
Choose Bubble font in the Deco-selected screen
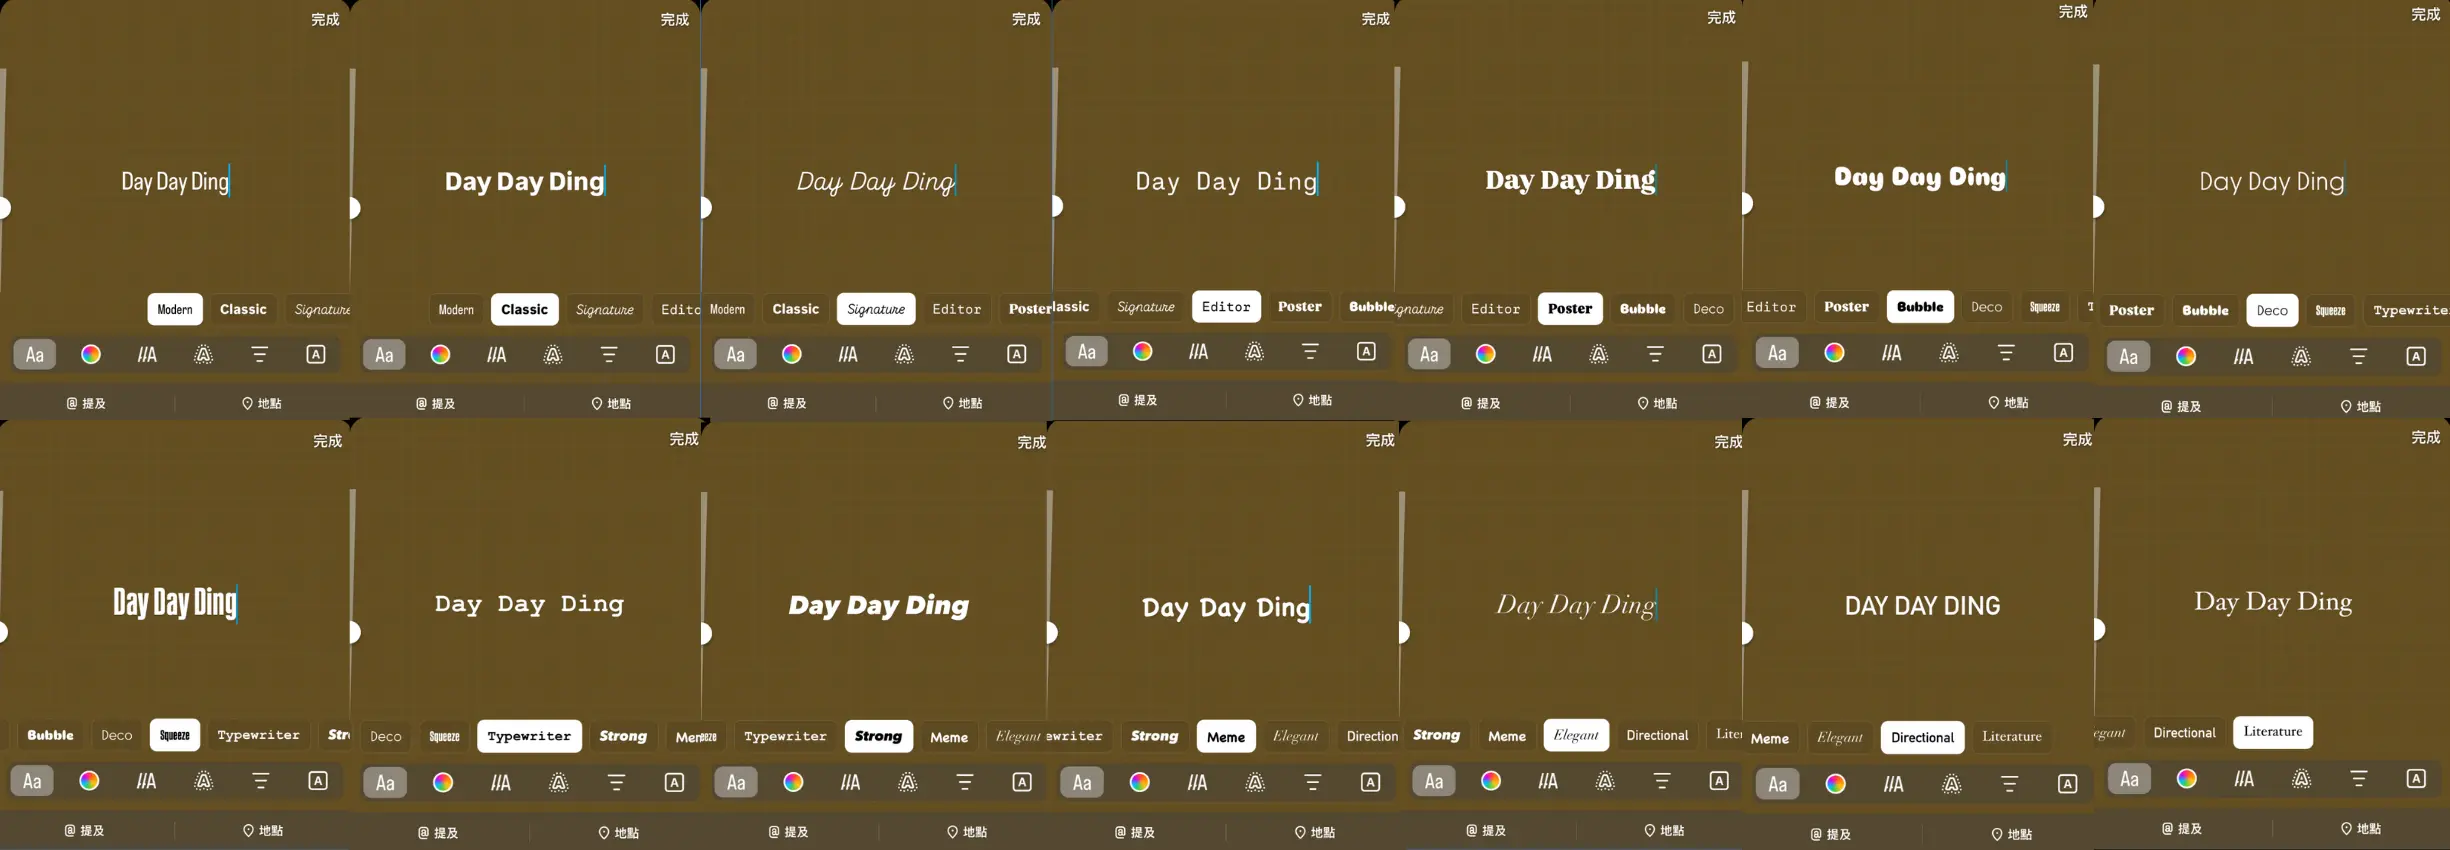2205,310
